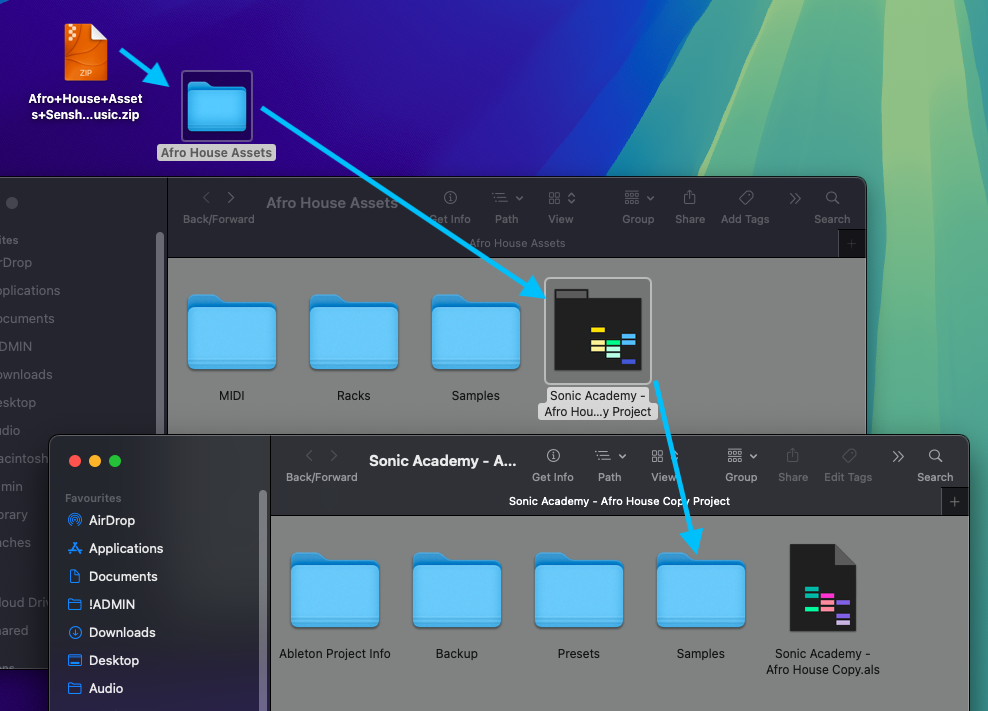Open View switcher in Sonic Academy window
This screenshot has width=988, height=711.
click(664, 456)
